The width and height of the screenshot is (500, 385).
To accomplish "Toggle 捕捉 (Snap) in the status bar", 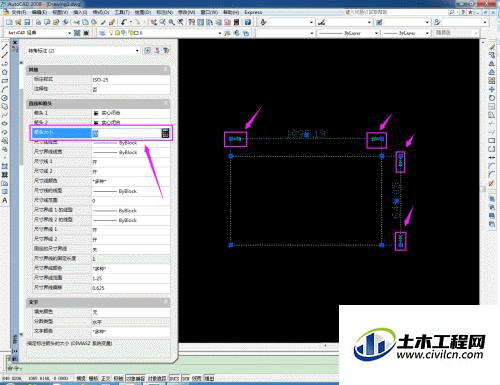I will click(x=81, y=378).
